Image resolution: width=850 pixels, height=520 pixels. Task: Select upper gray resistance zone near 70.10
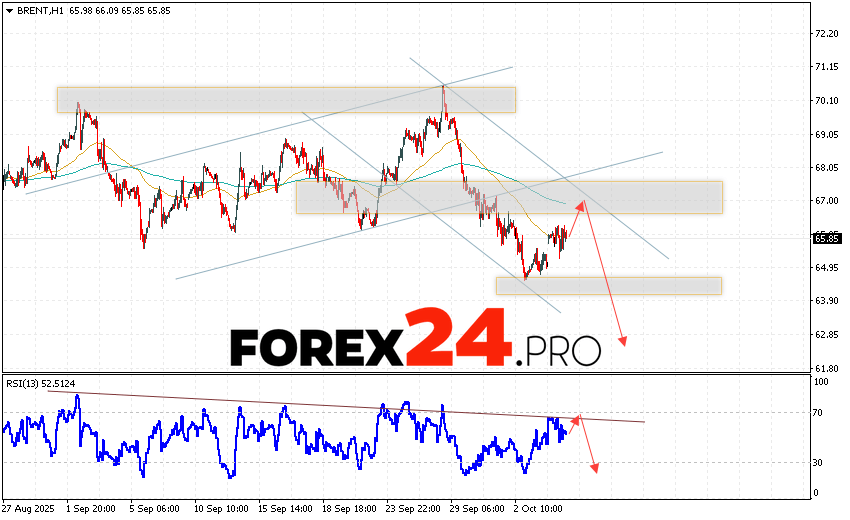[x=286, y=99]
